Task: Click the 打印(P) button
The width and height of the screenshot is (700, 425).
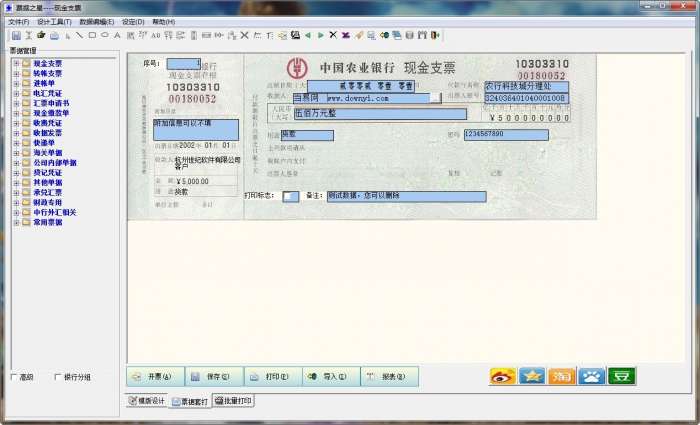Action: click(273, 377)
